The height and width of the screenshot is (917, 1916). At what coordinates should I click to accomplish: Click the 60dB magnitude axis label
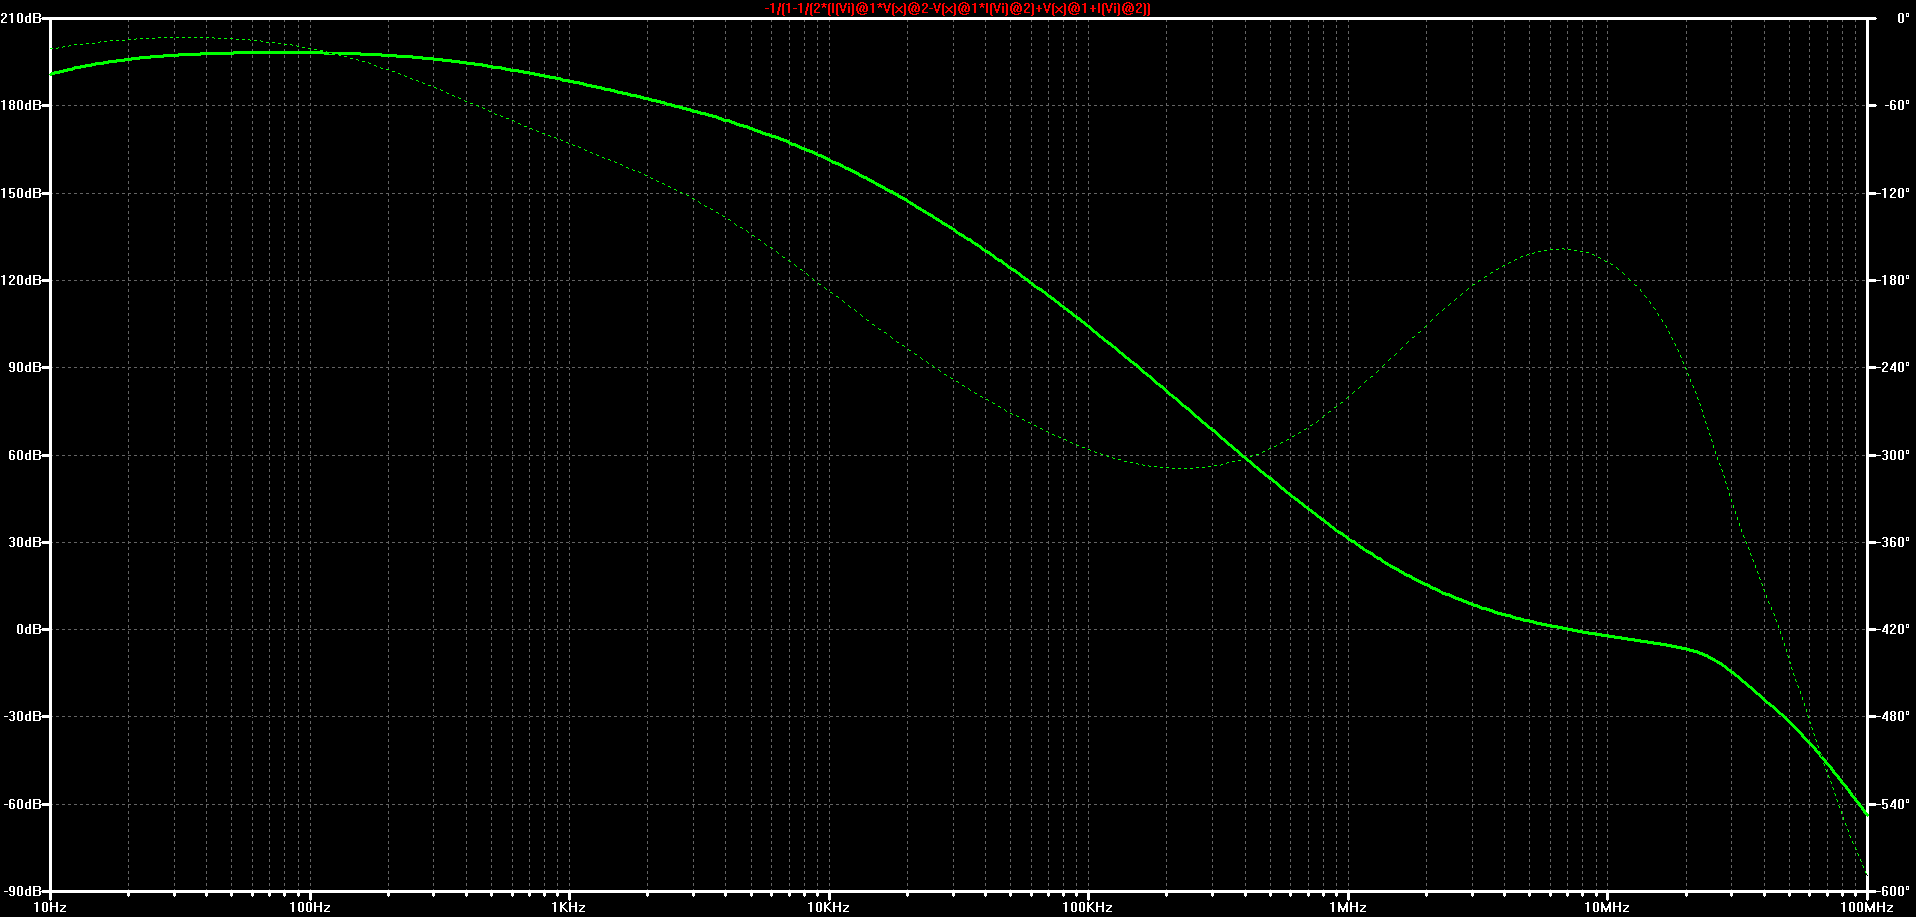click(25, 455)
